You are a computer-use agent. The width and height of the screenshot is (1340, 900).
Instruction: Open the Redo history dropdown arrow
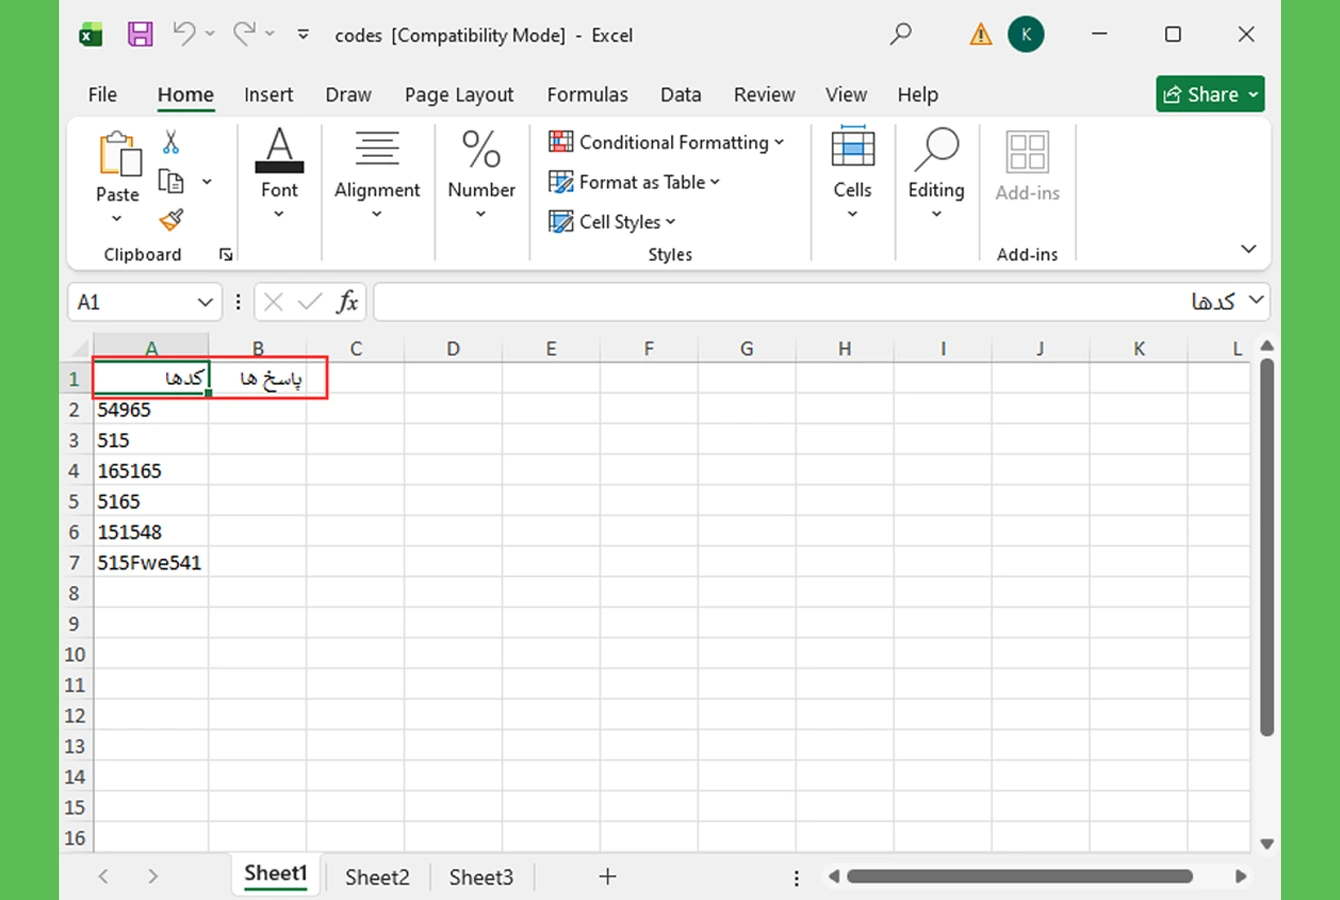pyautogui.click(x=270, y=34)
